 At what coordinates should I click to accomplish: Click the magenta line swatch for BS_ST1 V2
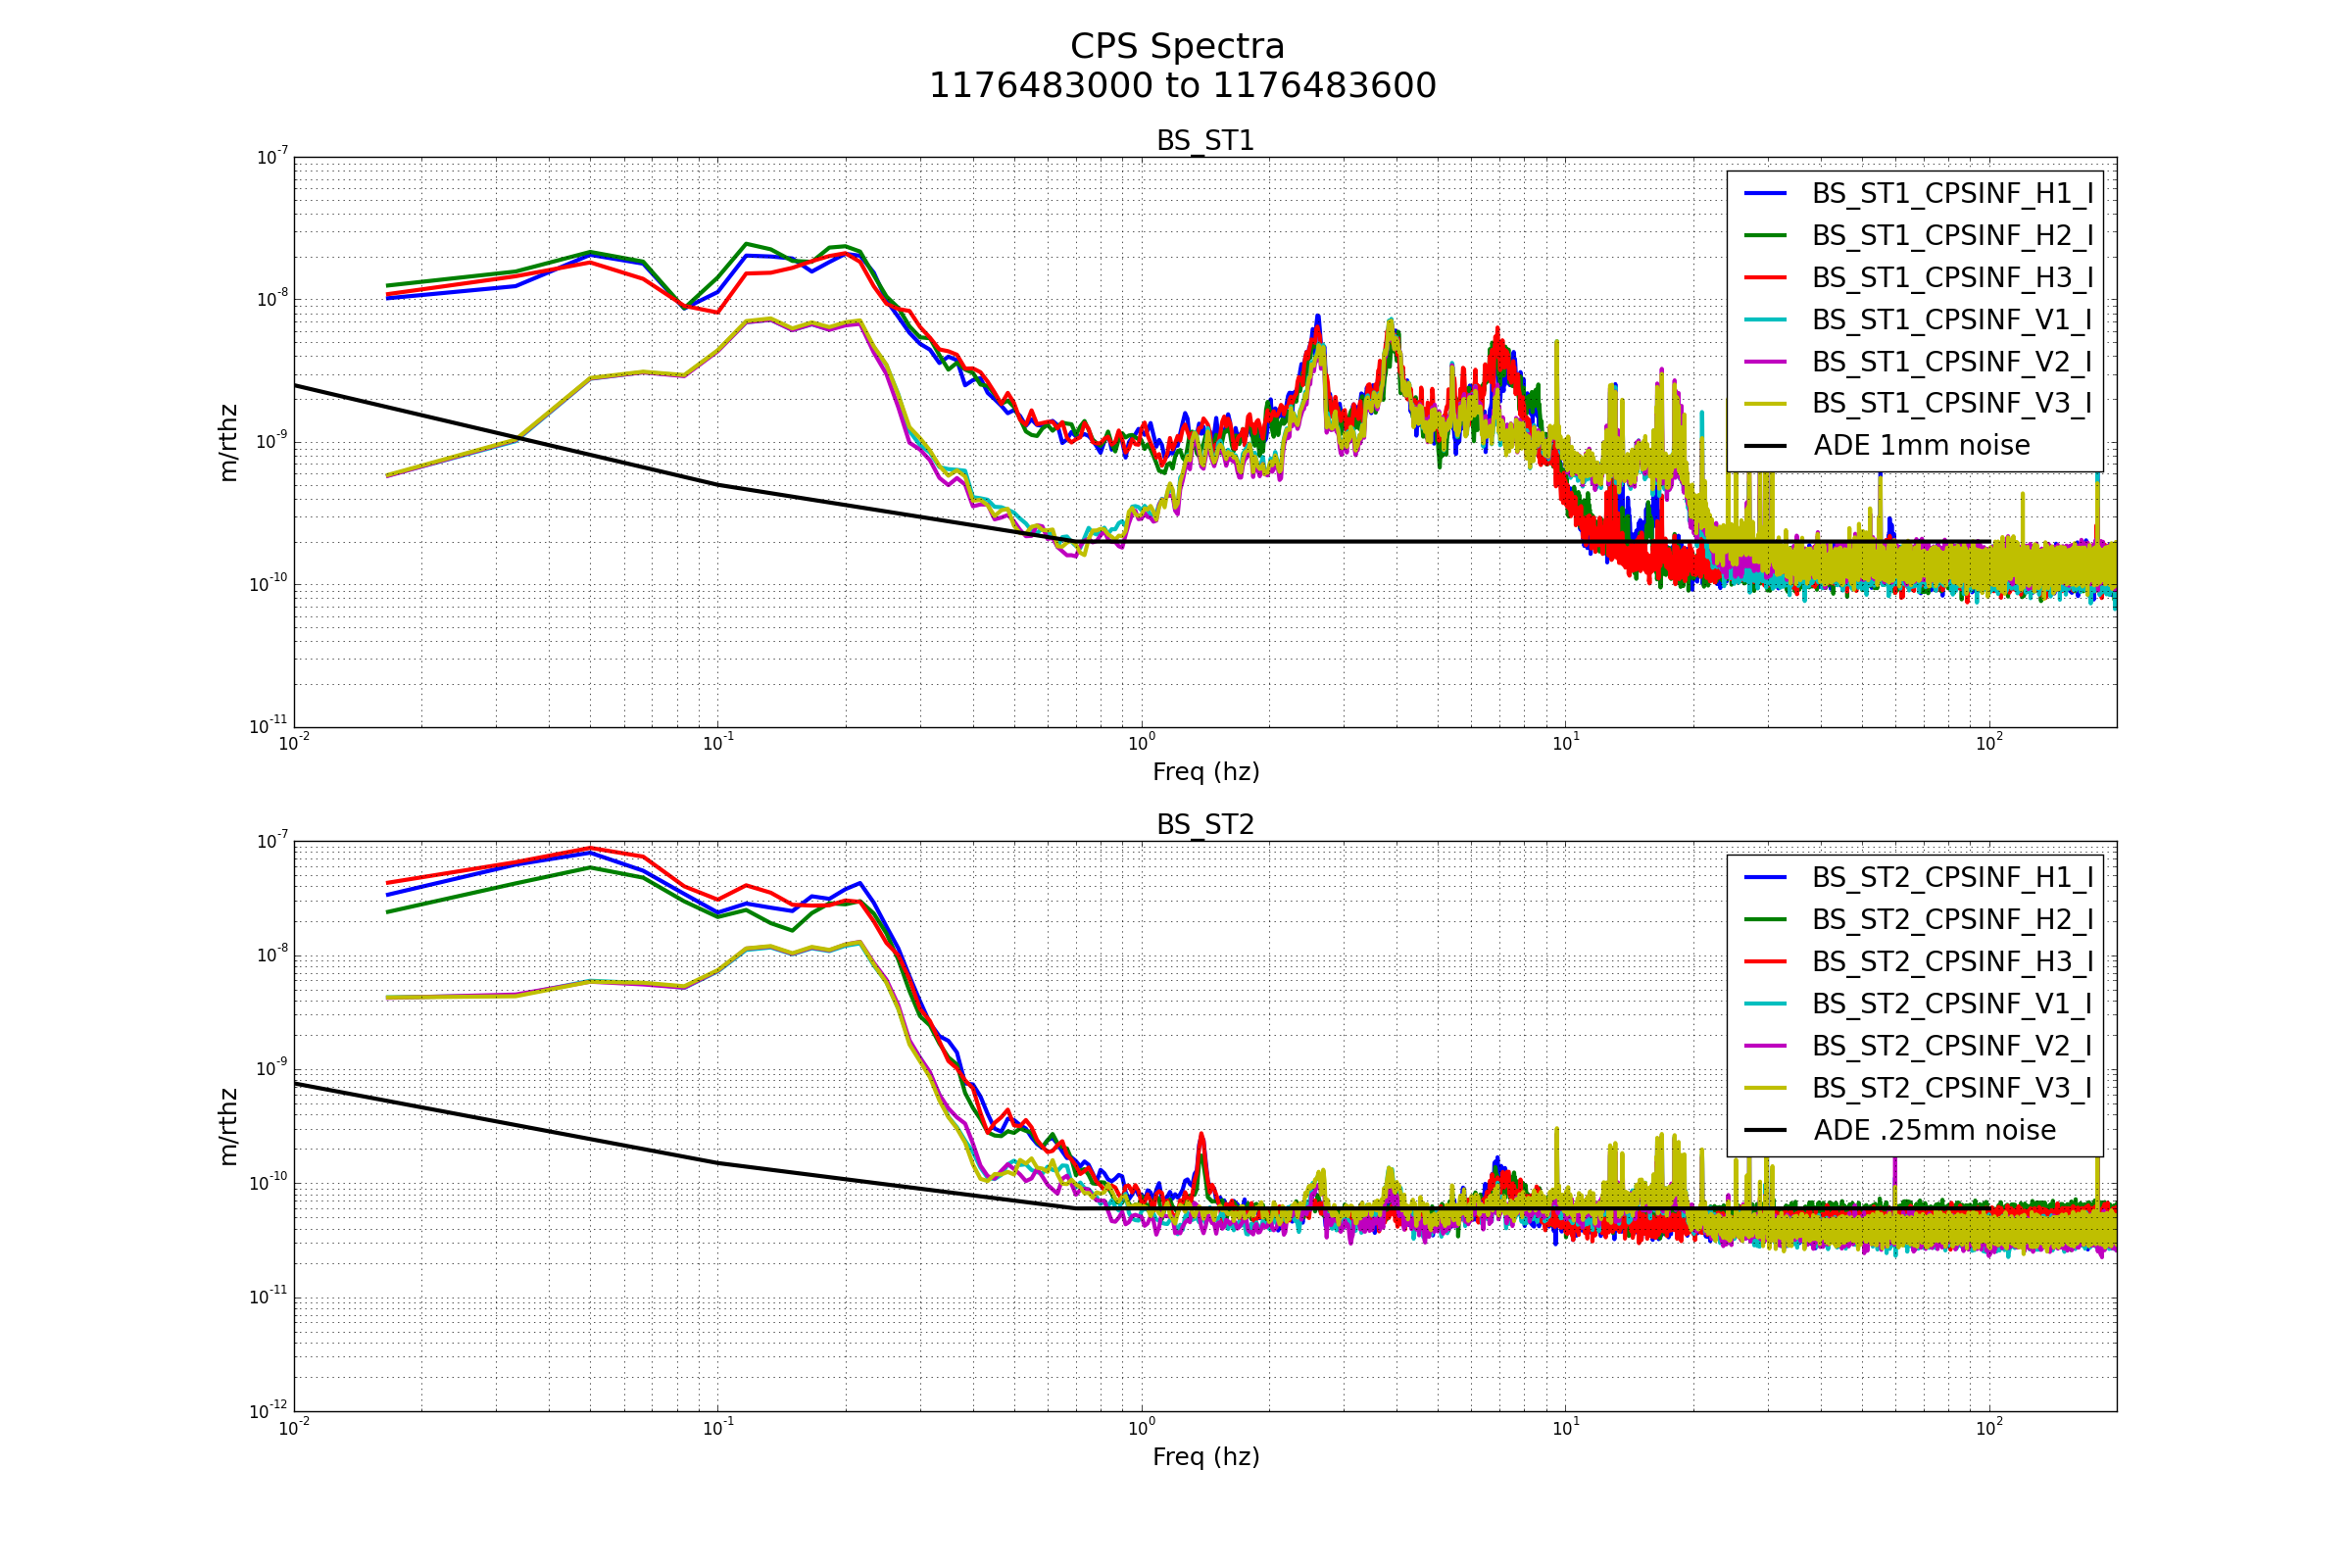coord(1765,361)
